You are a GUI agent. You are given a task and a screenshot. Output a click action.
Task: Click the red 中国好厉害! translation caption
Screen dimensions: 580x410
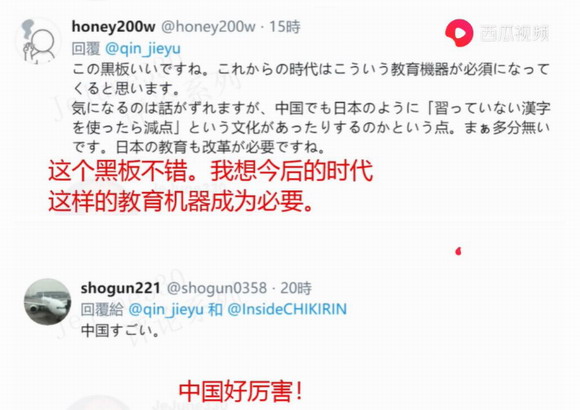[x=241, y=391]
